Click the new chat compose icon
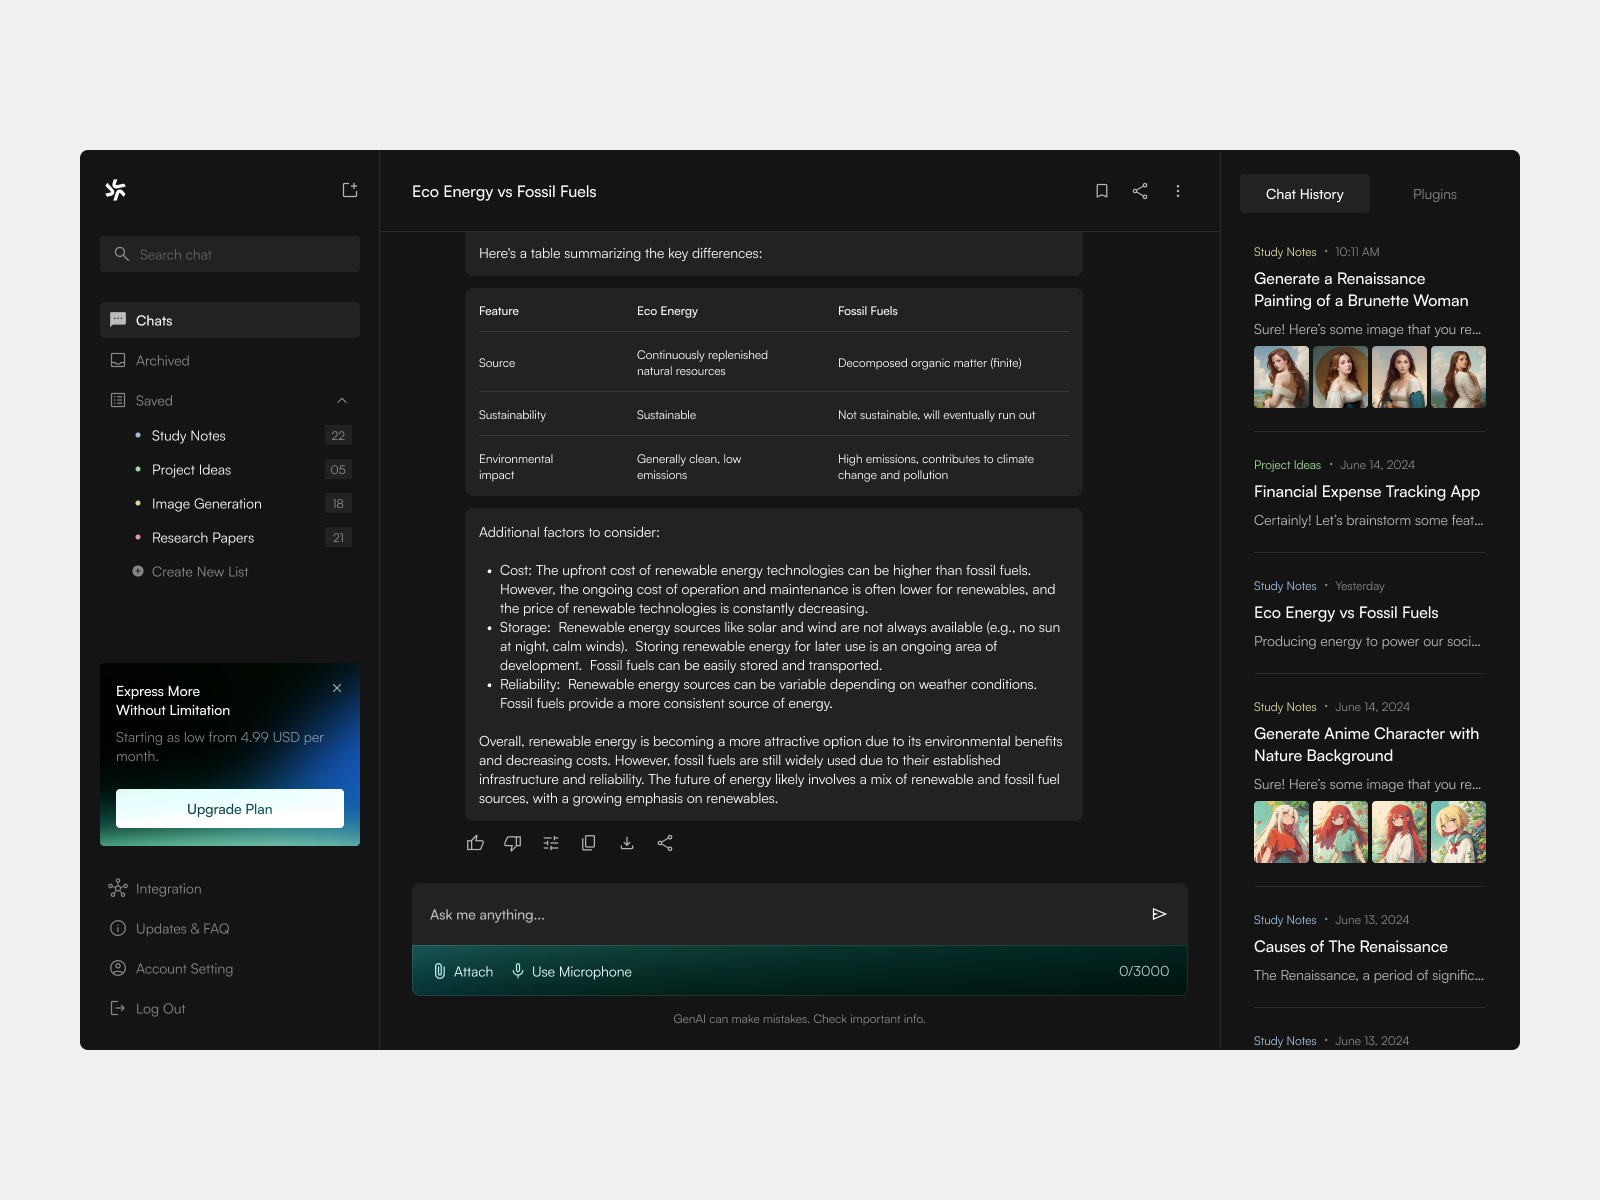Image resolution: width=1600 pixels, height=1200 pixels. point(349,190)
